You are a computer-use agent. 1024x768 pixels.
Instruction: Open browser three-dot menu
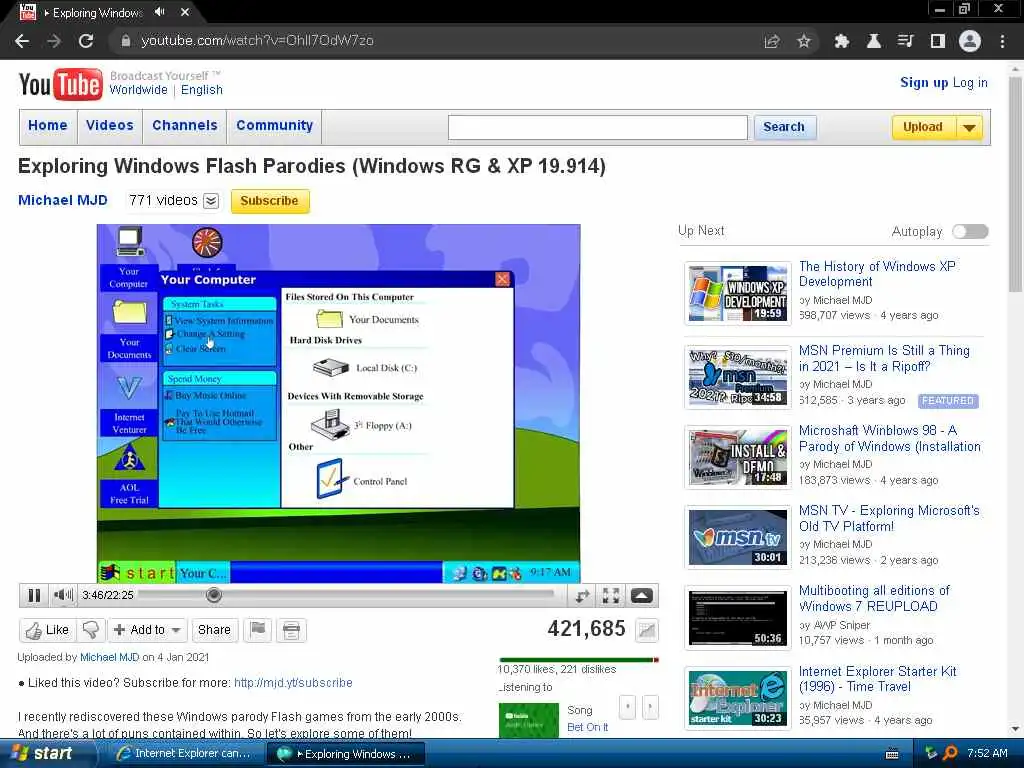(1002, 41)
